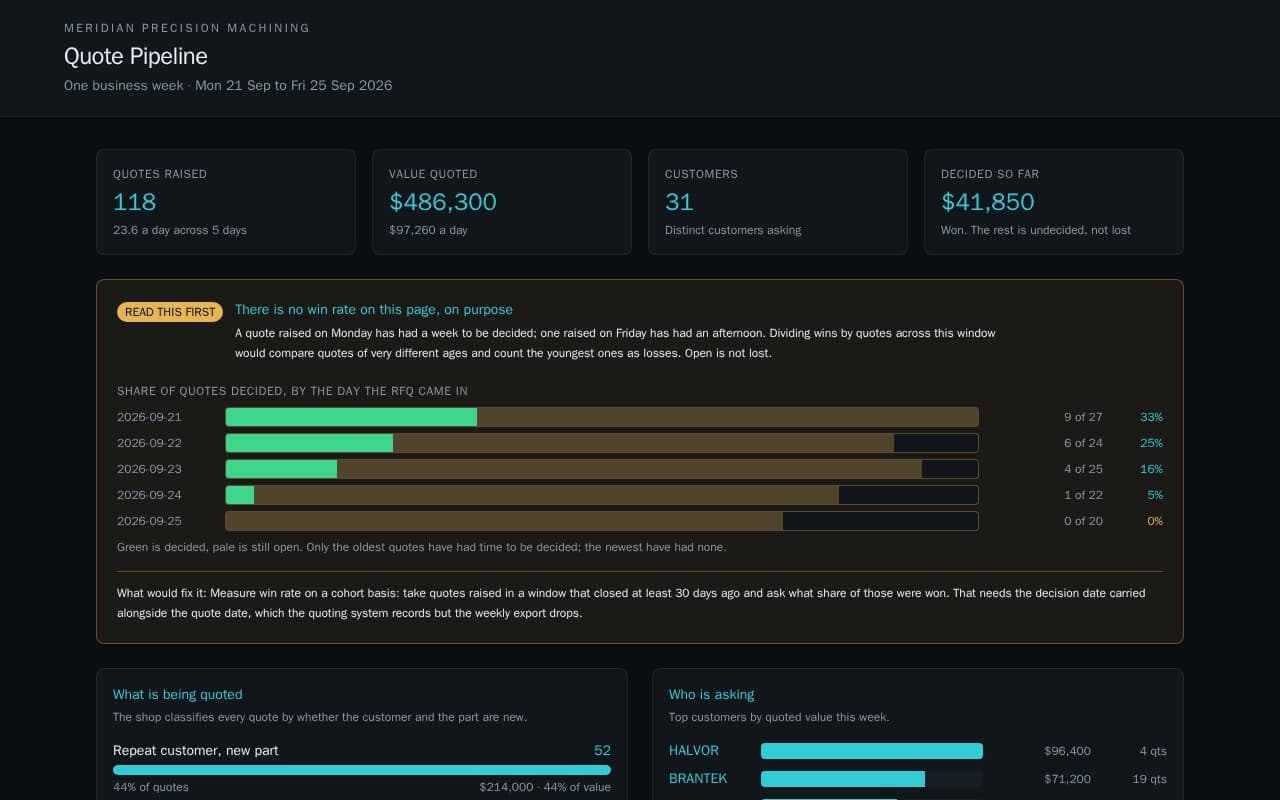Image resolution: width=1280 pixels, height=800 pixels.
Task: Click the orange "0%" decided percentage
Action: point(1155,521)
